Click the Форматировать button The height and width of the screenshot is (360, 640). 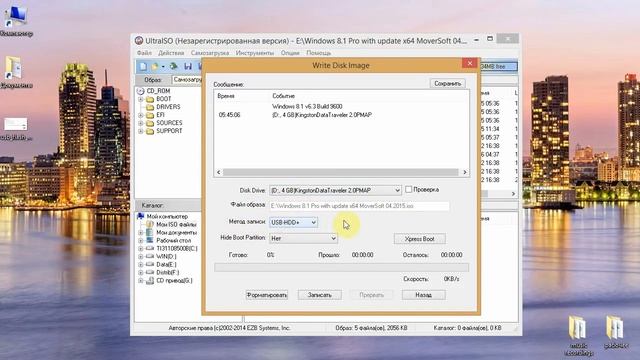pos(267,295)
